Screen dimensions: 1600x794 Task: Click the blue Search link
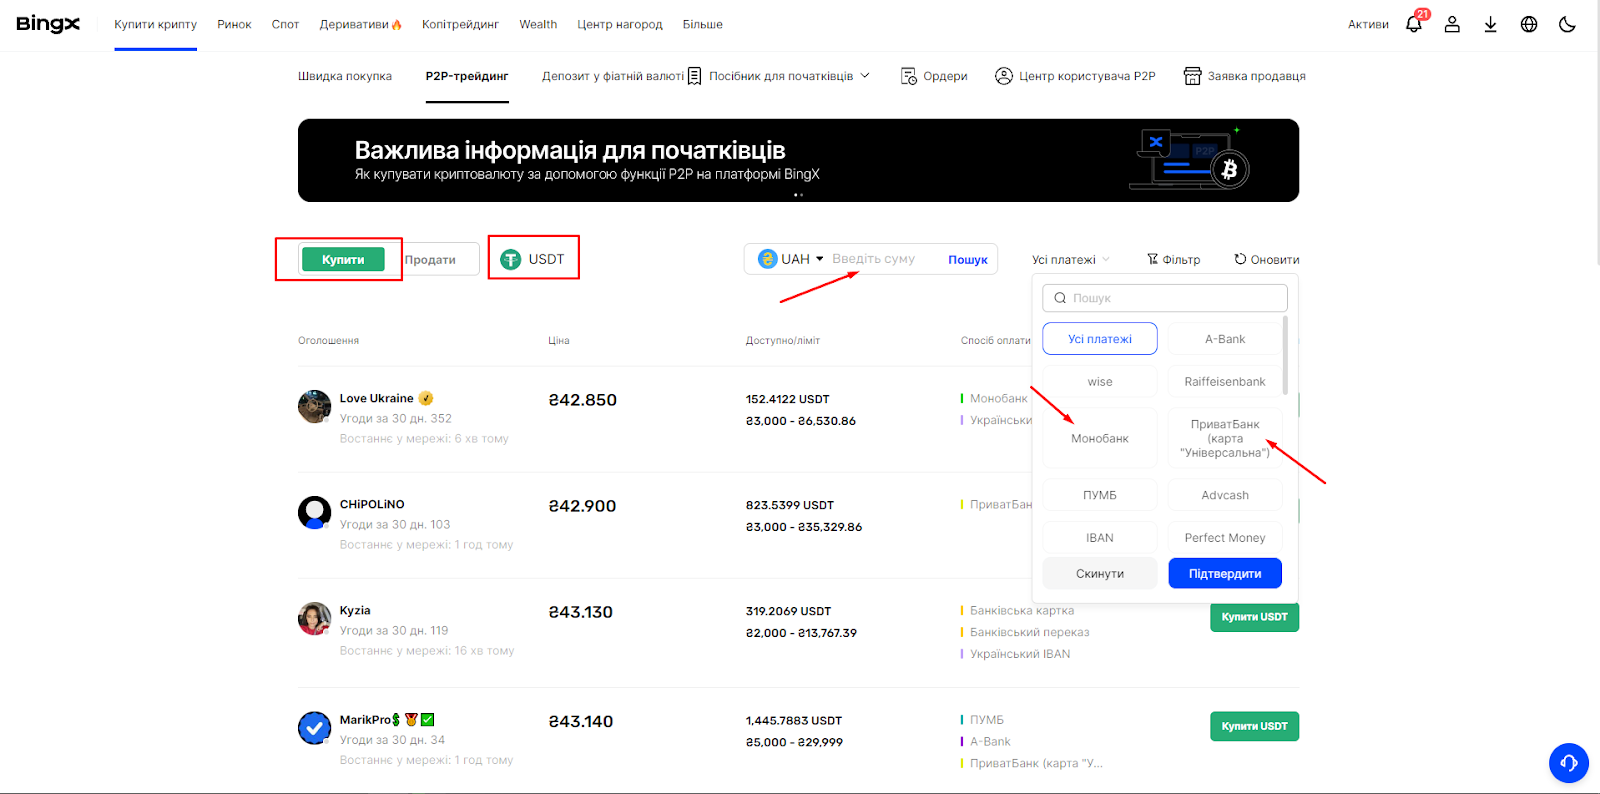click(968, 259)
